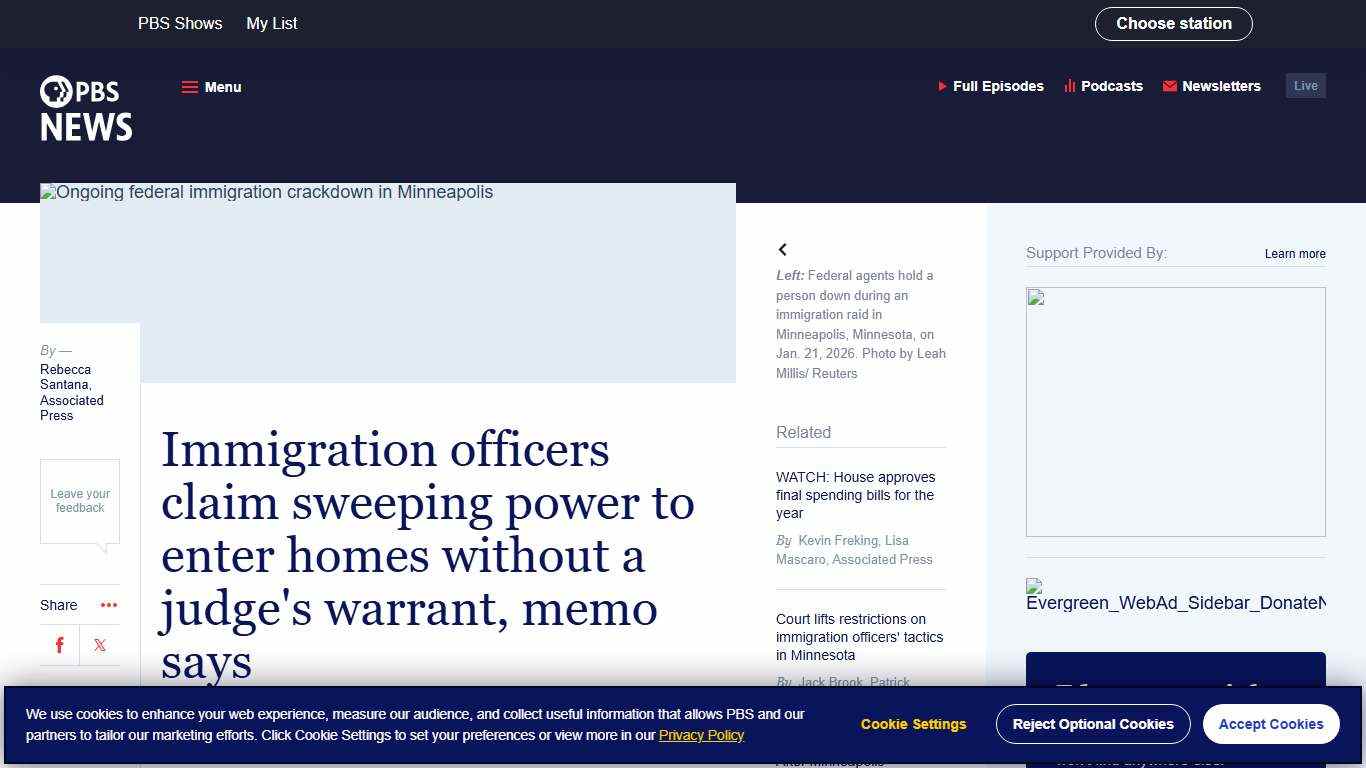The width and height of the screenshot is (1366, 768).
Task: Select PBS Shows in the top menu
Action: pos(180,23)
